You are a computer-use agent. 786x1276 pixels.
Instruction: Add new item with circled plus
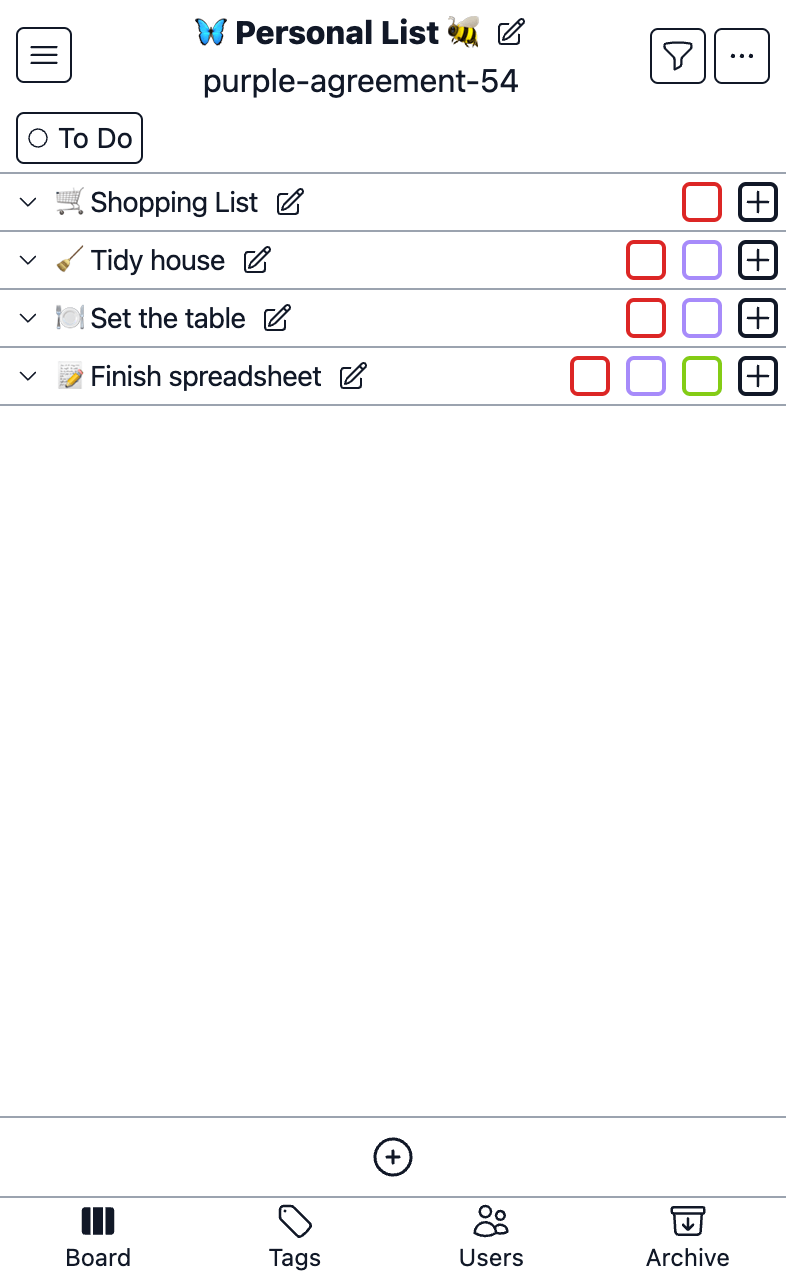click(x=393, y=1157)
